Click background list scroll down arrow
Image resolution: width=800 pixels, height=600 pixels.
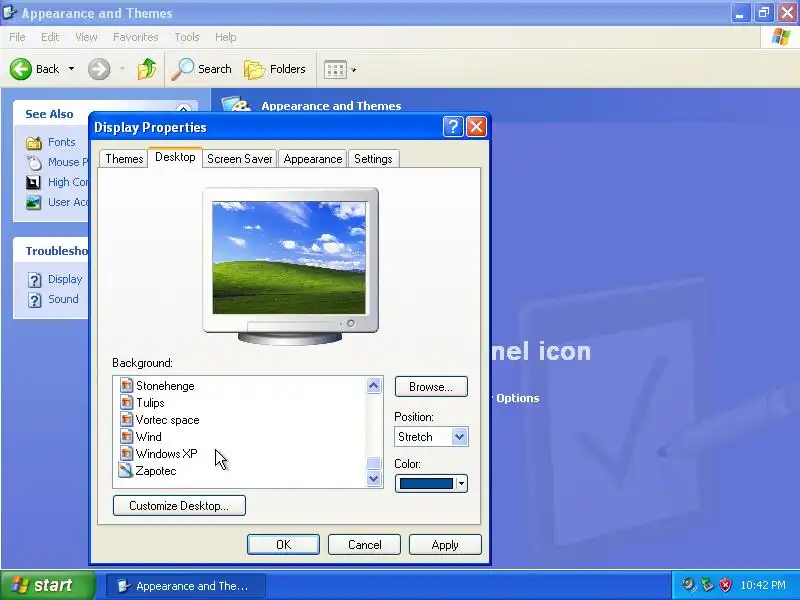coord(373,479)
